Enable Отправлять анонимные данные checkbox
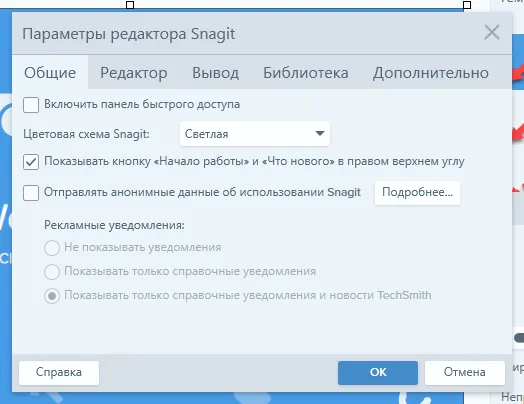This screenshot has width=524, height=404. click(x=31, y=193)
